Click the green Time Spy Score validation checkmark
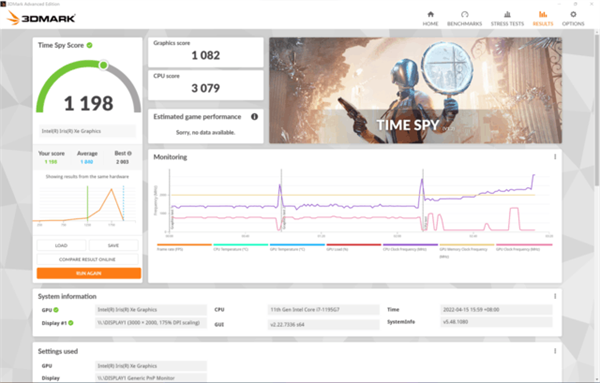The image size is (600, 383). pyautogui.click(x=90, y=45)
